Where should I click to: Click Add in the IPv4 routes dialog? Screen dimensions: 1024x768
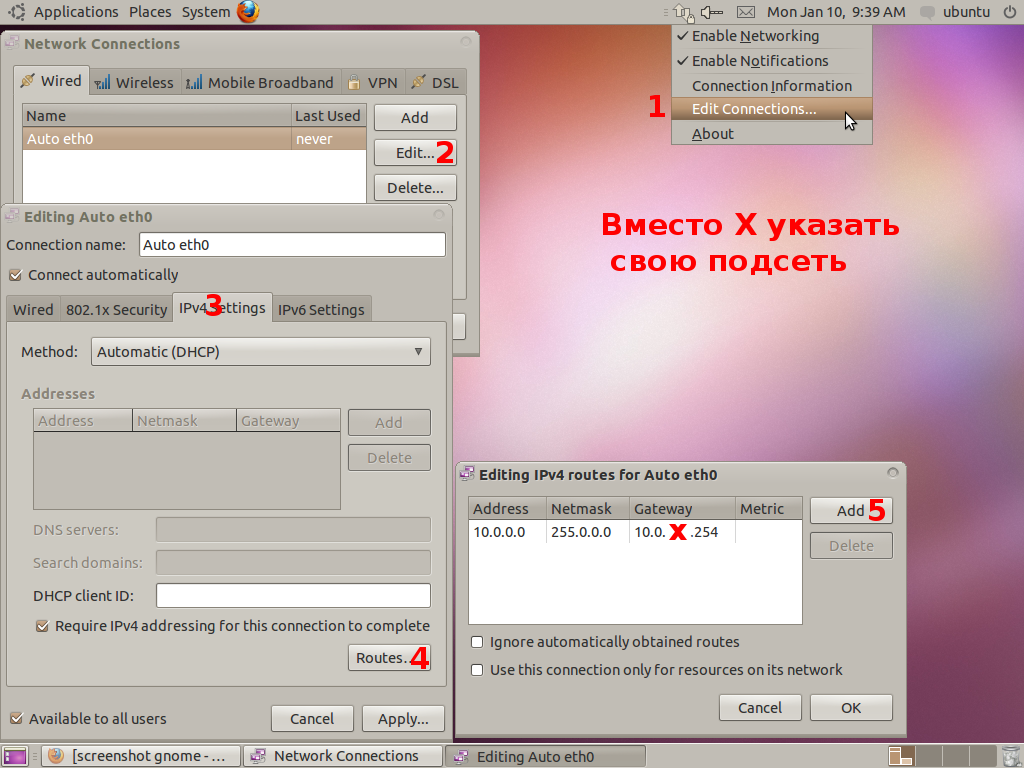tap(850, 510)
